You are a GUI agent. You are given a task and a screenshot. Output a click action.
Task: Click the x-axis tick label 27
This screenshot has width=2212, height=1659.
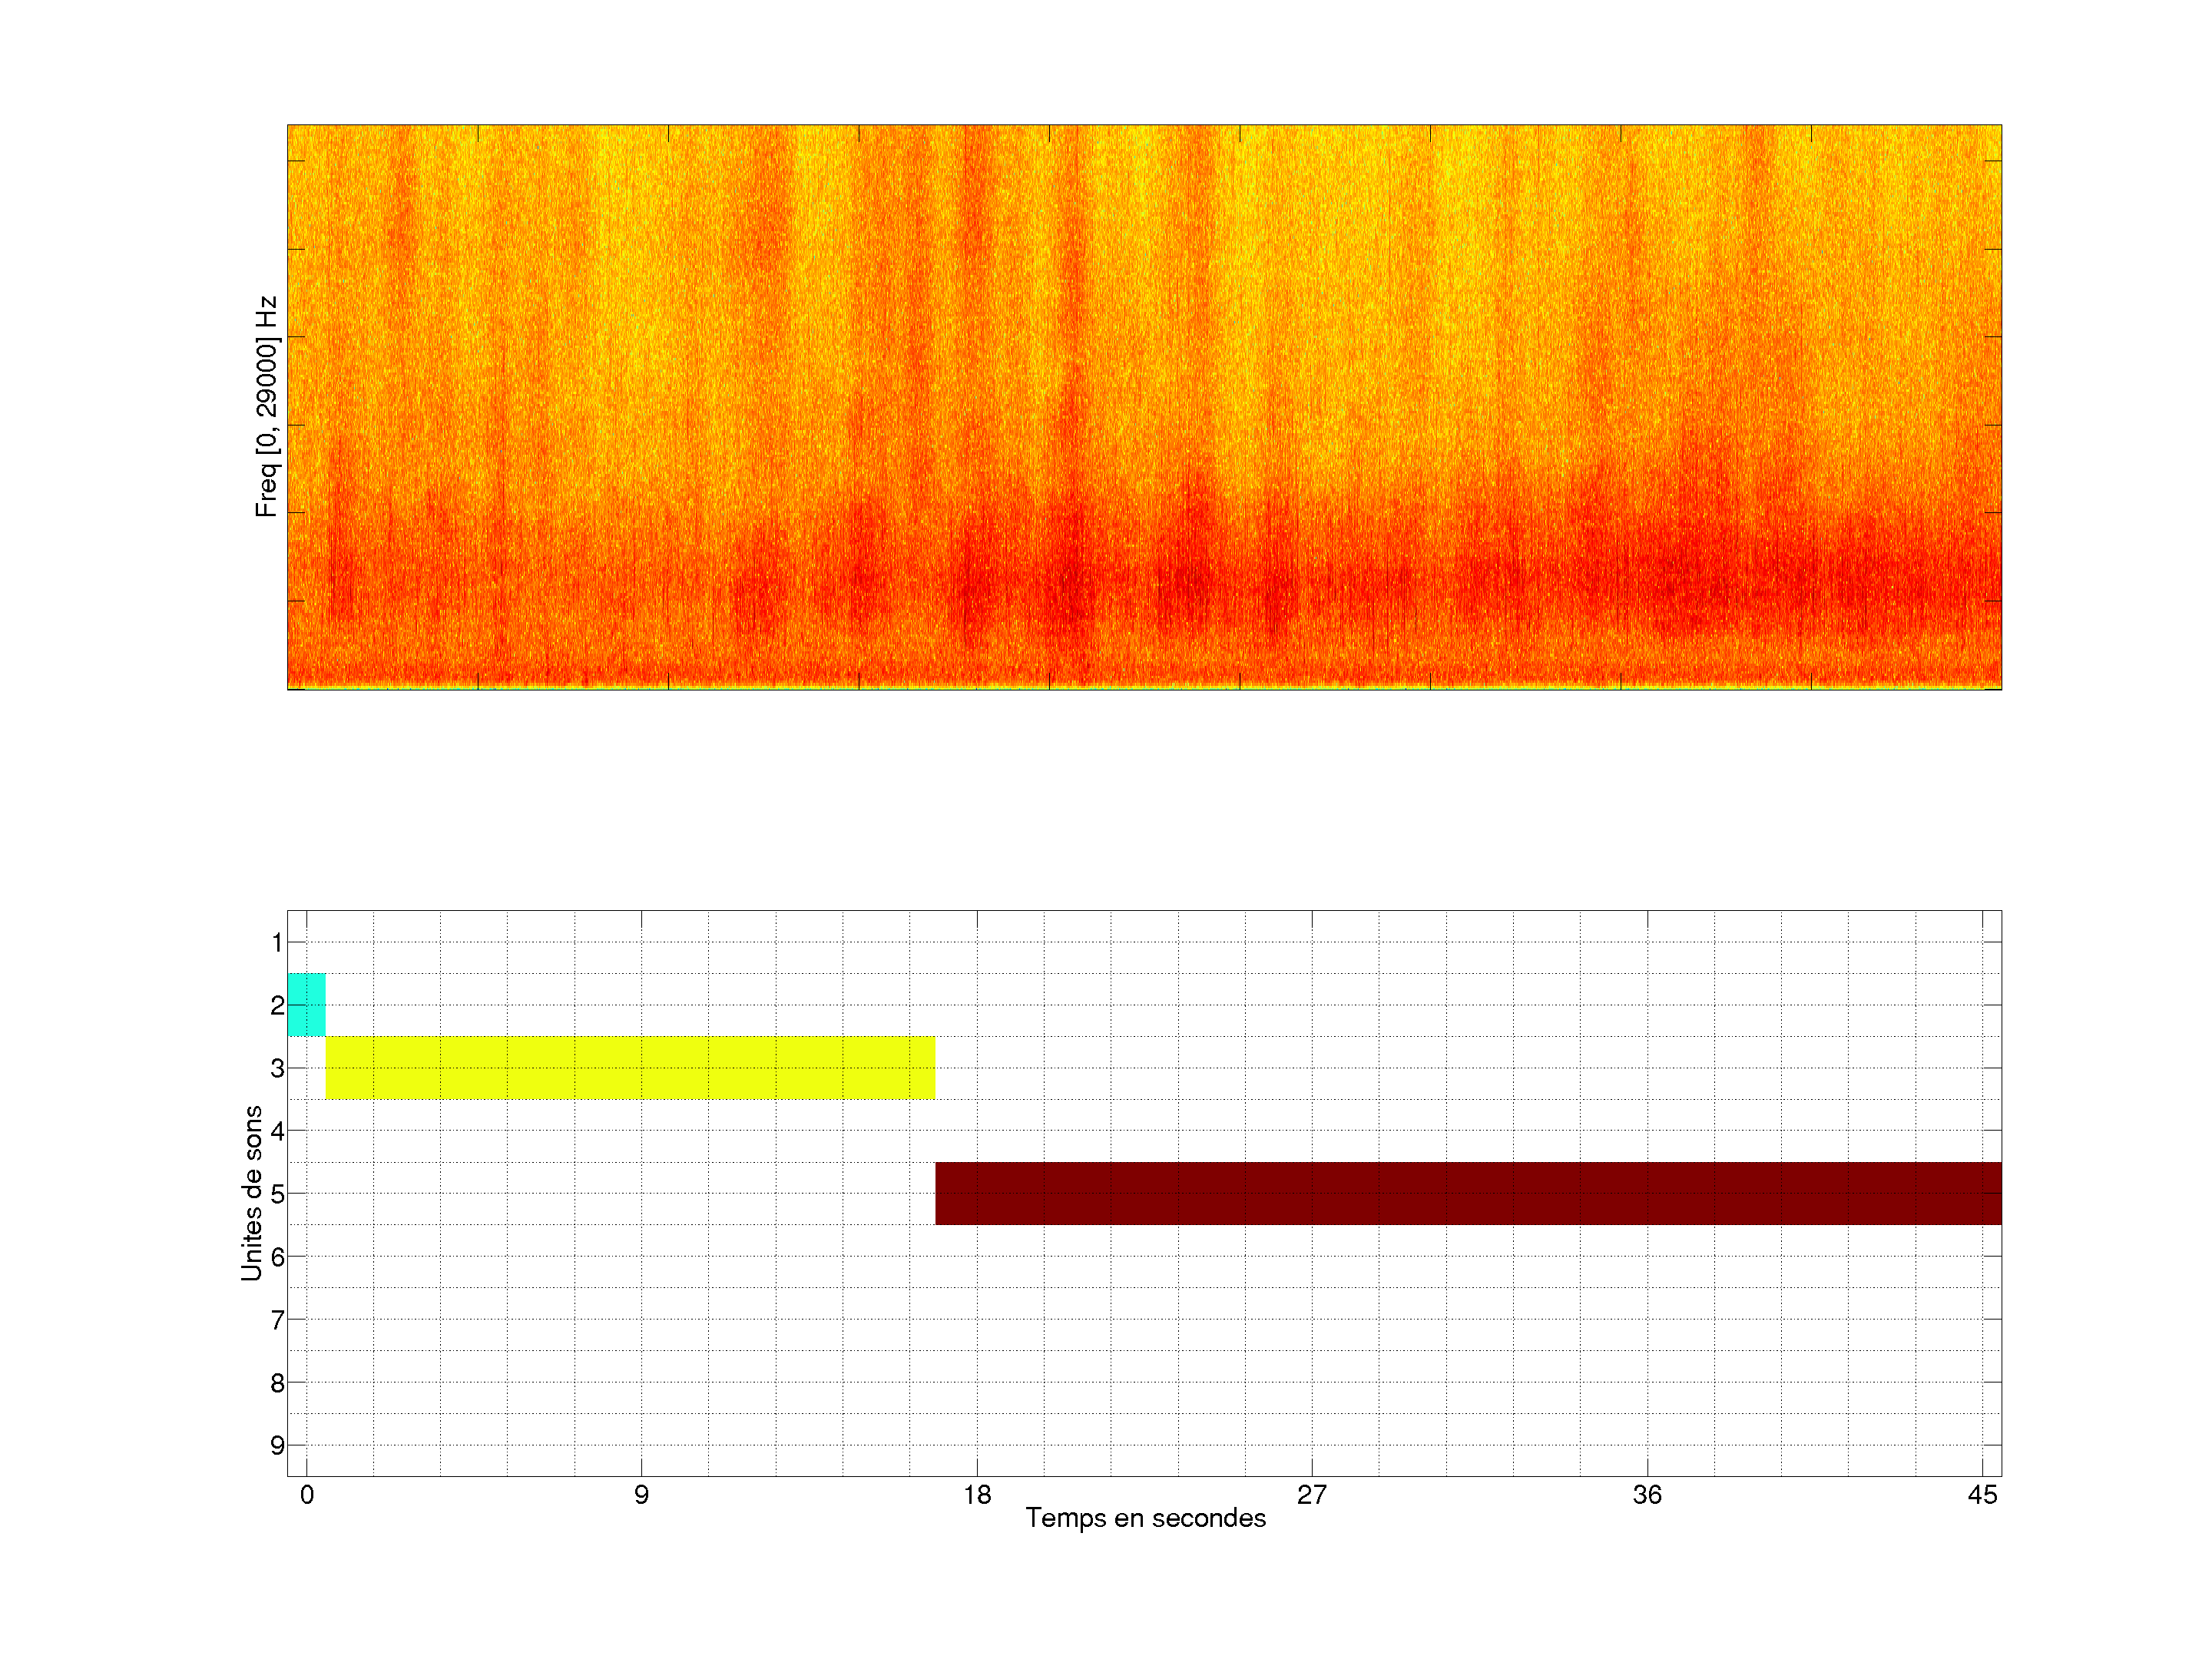click(1312, 1495)
